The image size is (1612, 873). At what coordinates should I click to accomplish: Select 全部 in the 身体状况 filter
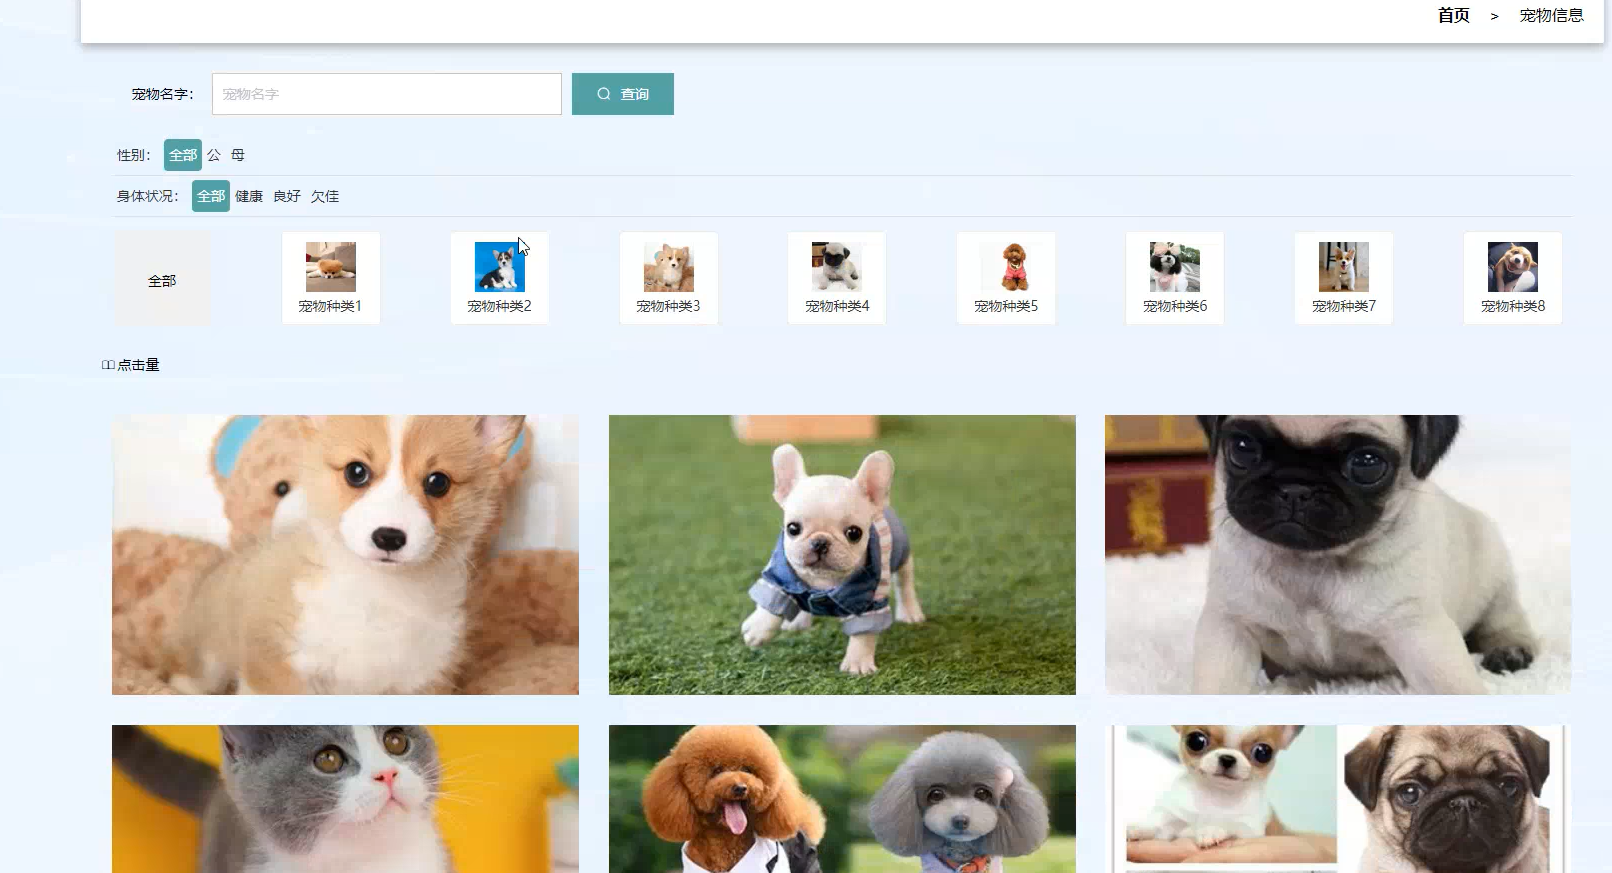[211, 196]
